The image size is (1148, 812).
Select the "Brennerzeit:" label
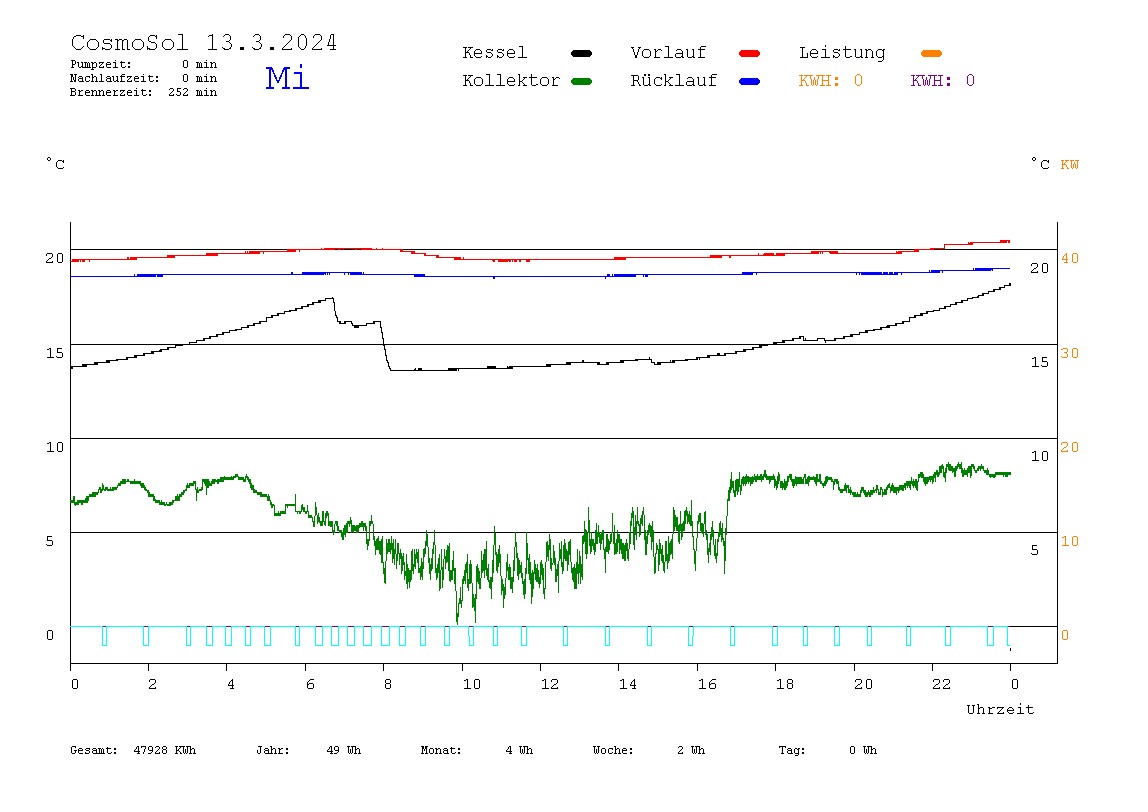pyautogui.click(x=111, y=92)
